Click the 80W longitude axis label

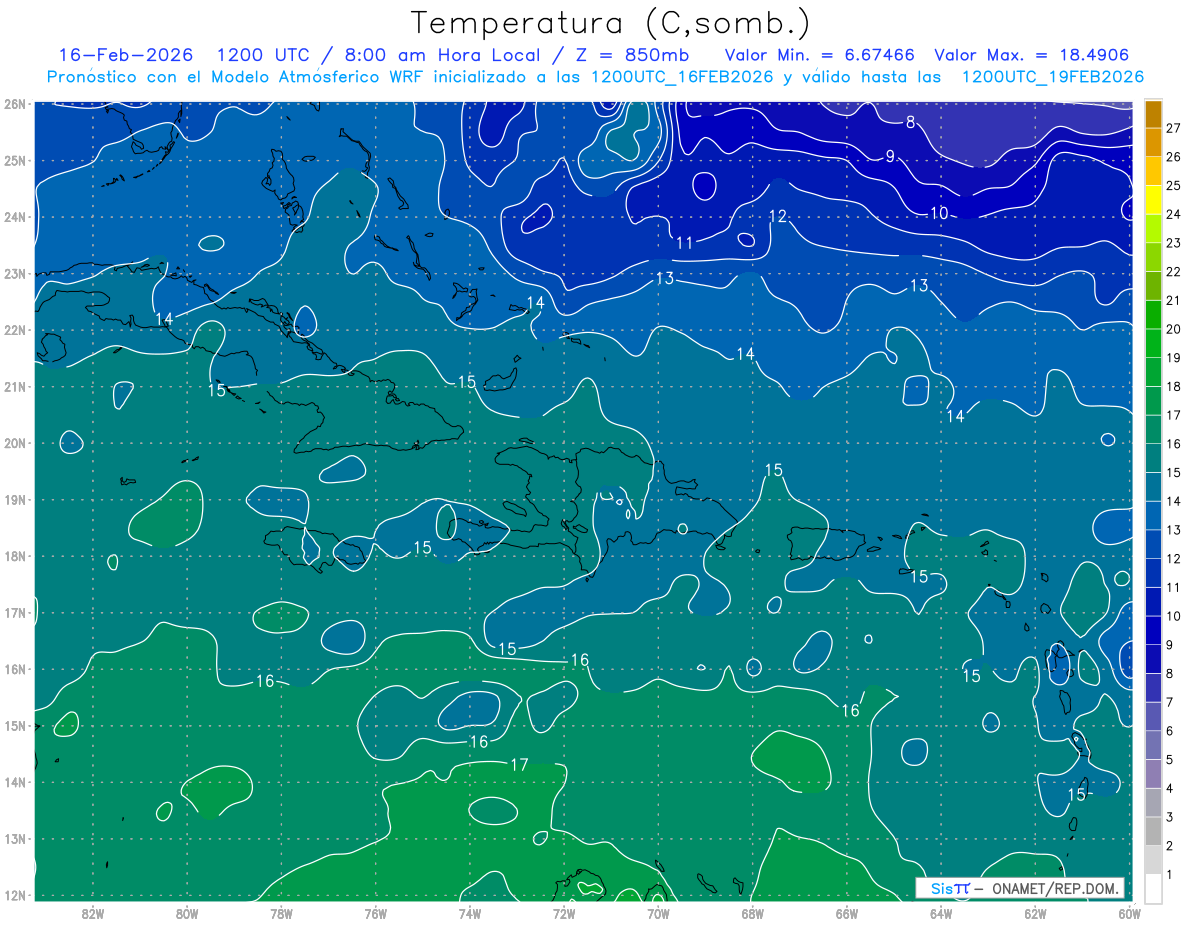coord(187,913)
